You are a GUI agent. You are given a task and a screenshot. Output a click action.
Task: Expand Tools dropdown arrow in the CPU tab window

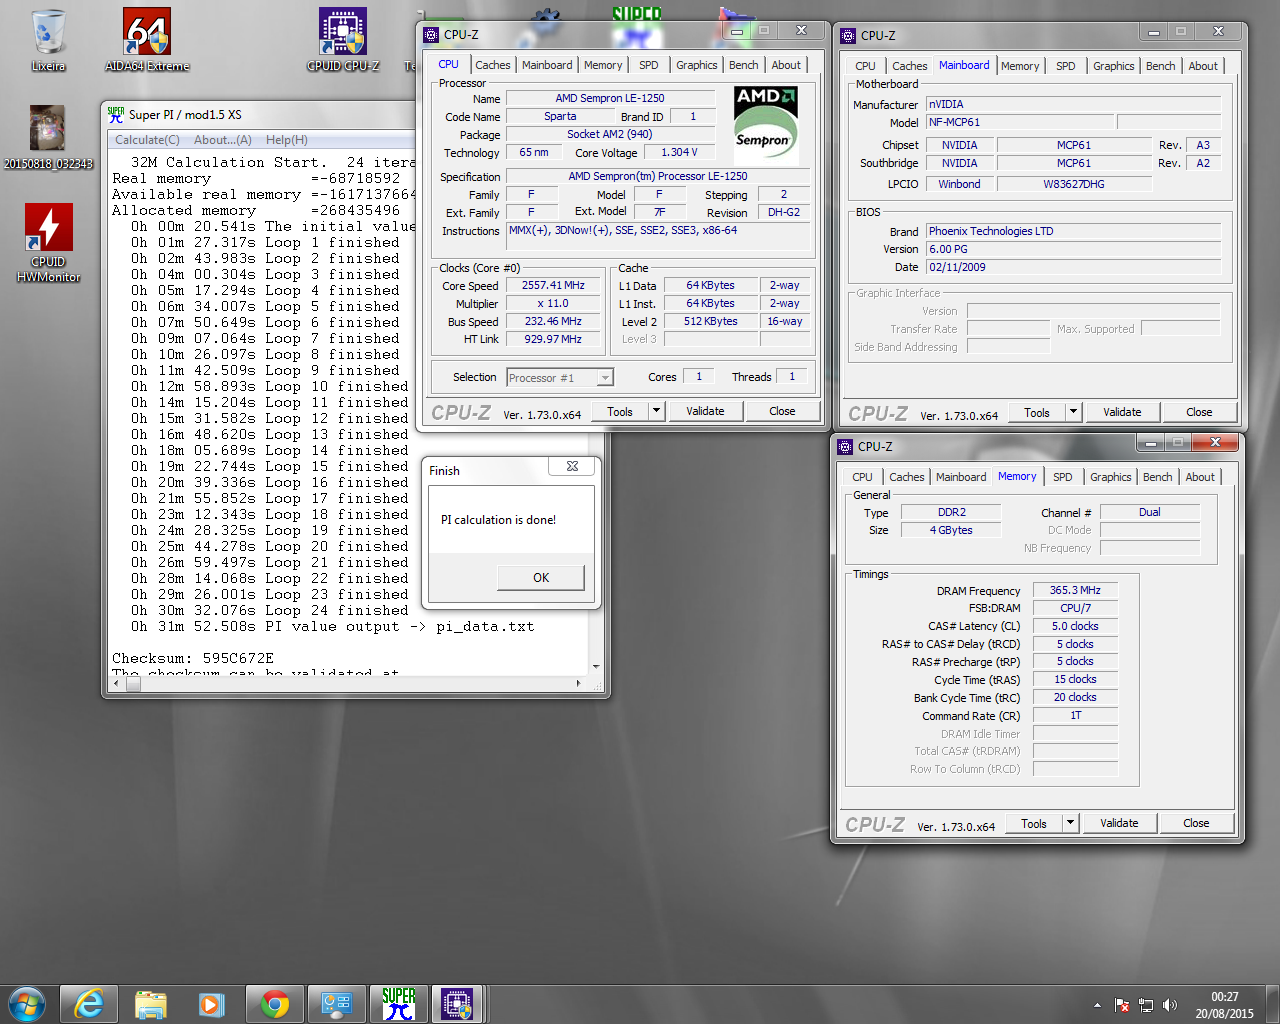tap(656, 411)
